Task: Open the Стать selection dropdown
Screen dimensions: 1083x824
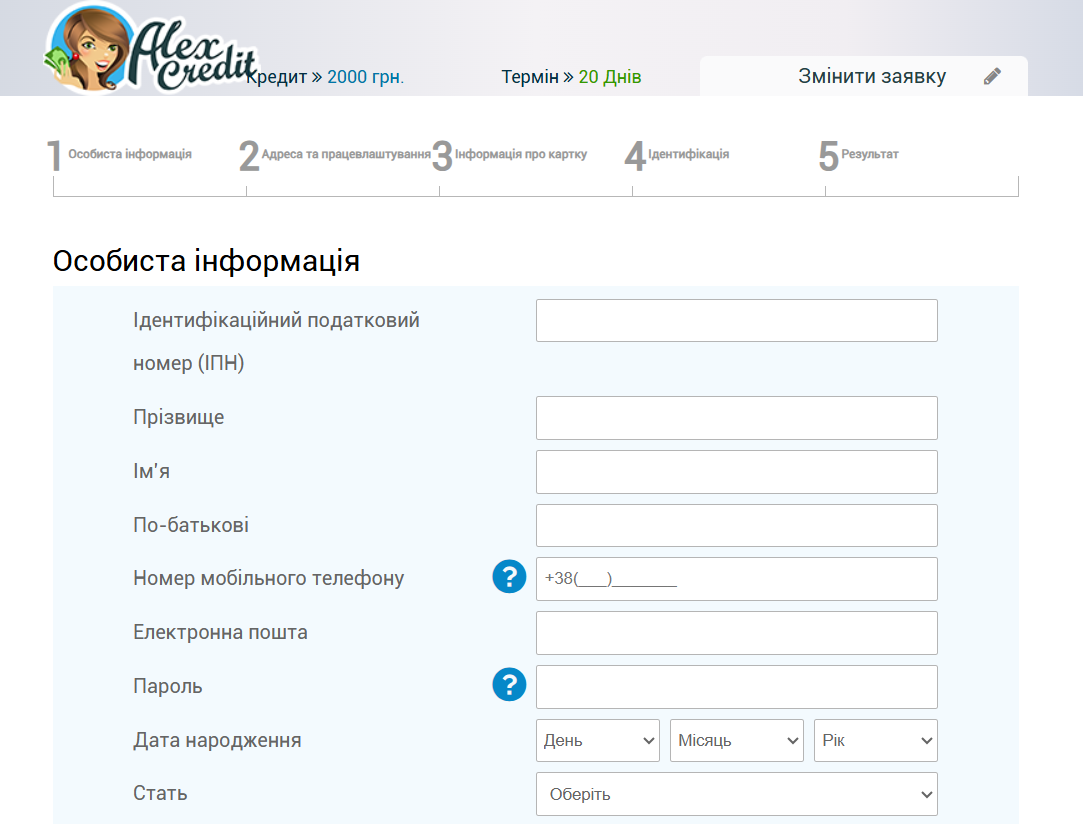Action: coord(736,793)
